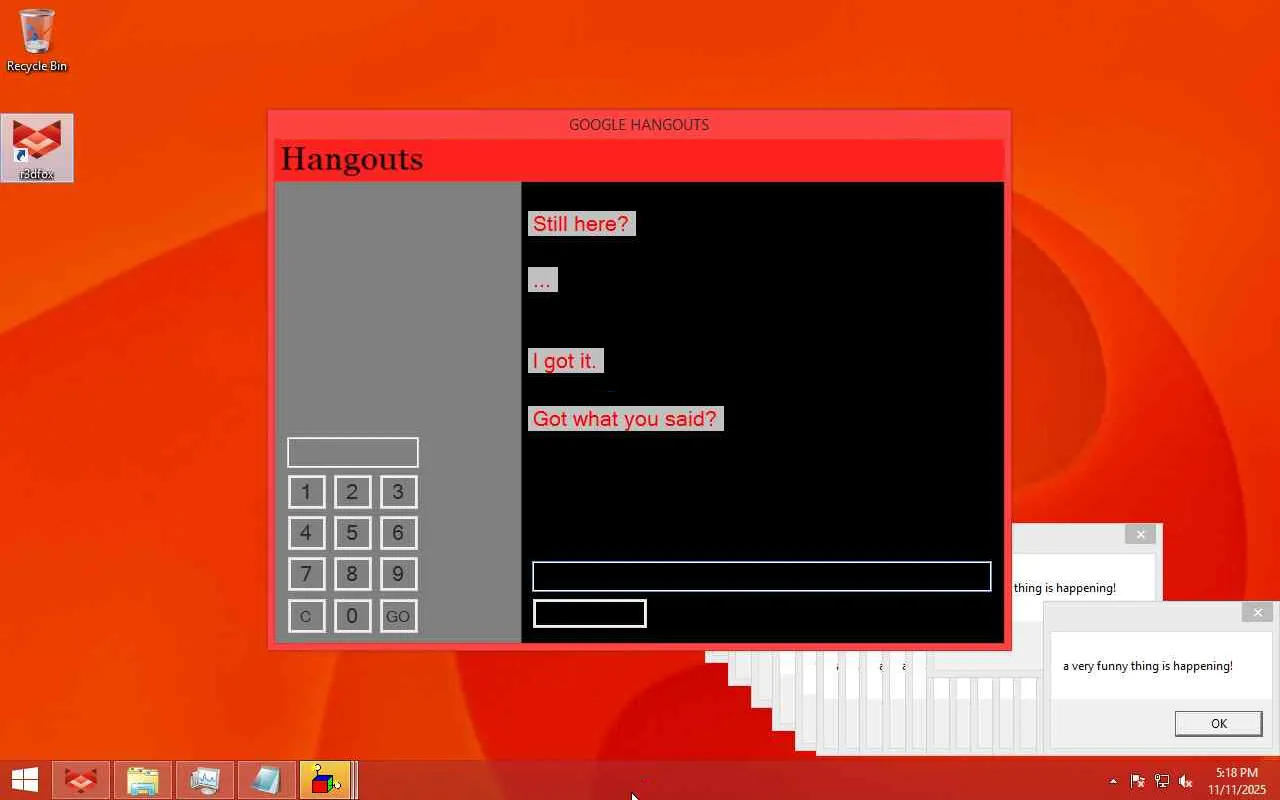Click the taskbar clock showing 5:18 PM
The image size is (1280, 800).
coord(1237,781)
